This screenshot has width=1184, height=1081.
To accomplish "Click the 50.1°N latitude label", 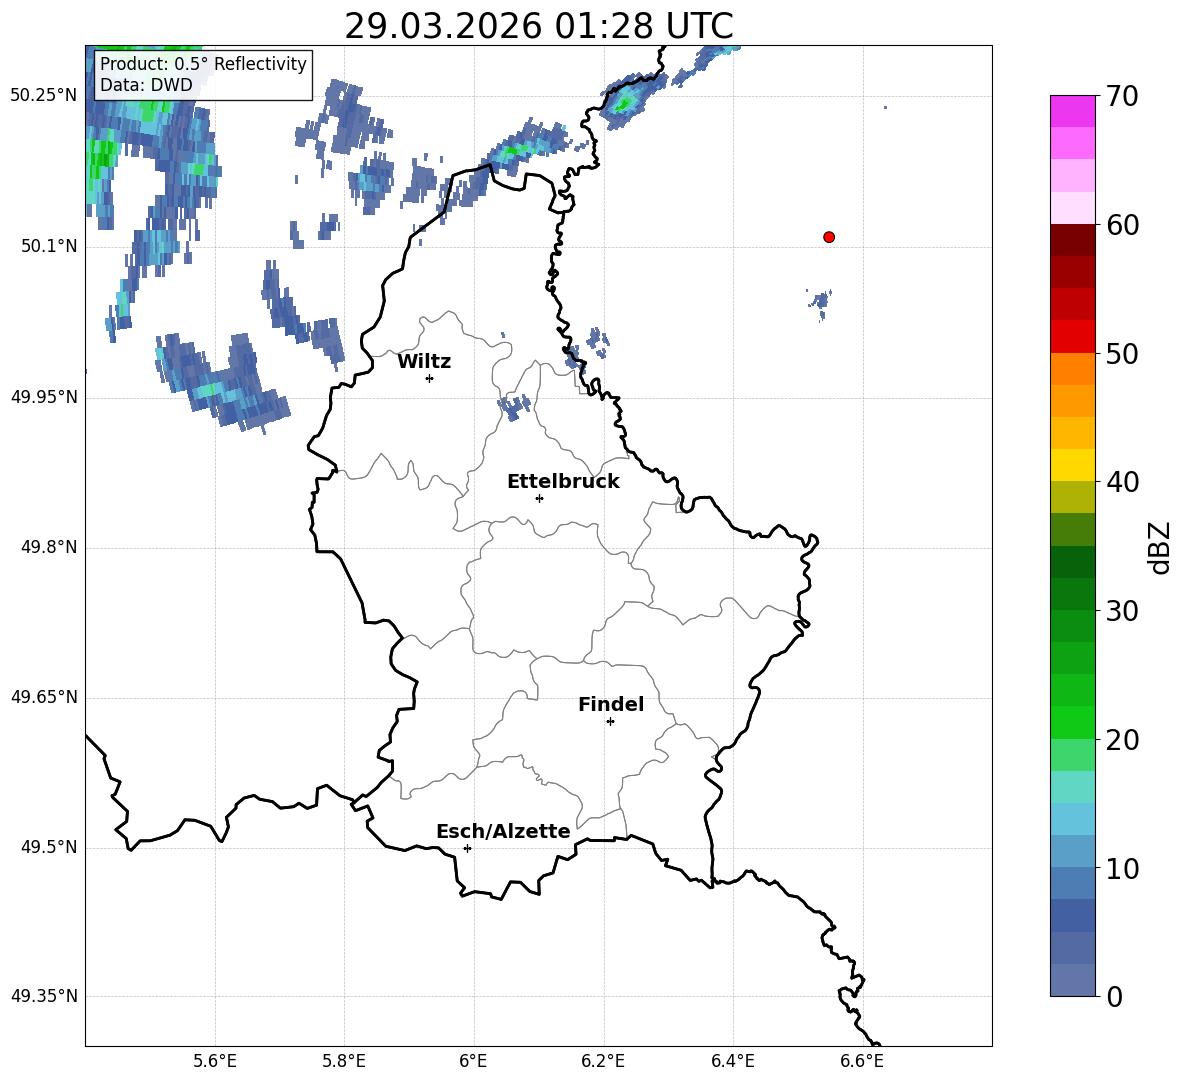I will pyautogui.click(x=49, y=247).
